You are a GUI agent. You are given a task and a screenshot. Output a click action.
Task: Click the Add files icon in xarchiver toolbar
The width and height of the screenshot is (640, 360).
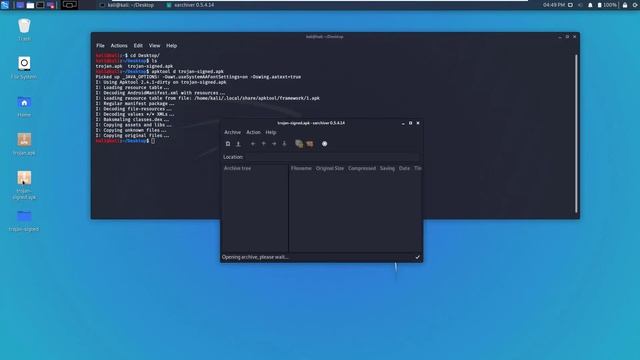pos(299,144)
